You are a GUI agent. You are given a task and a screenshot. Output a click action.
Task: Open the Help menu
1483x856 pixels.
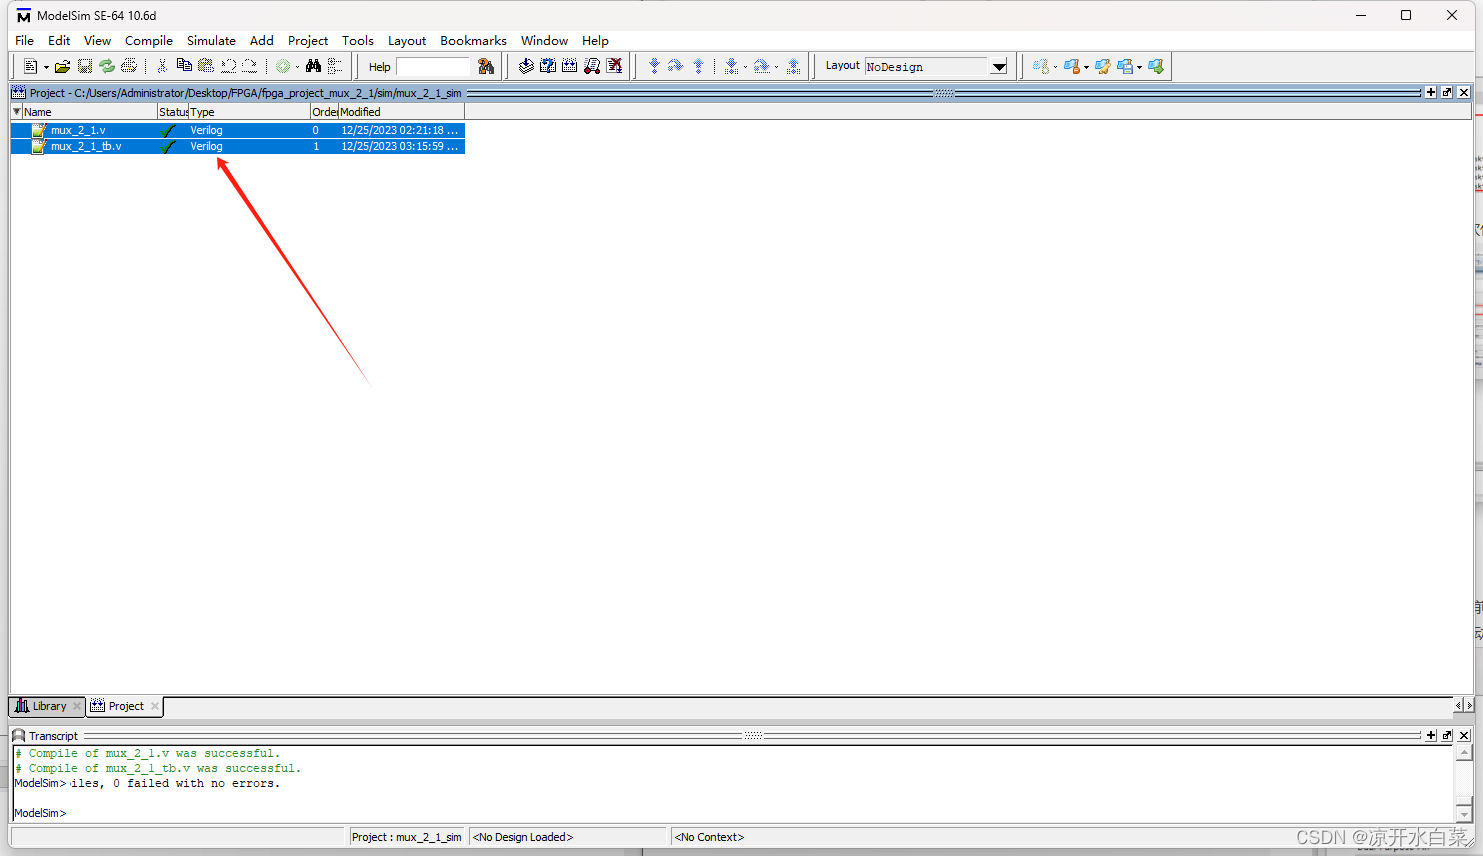click(x=595, y=41)
